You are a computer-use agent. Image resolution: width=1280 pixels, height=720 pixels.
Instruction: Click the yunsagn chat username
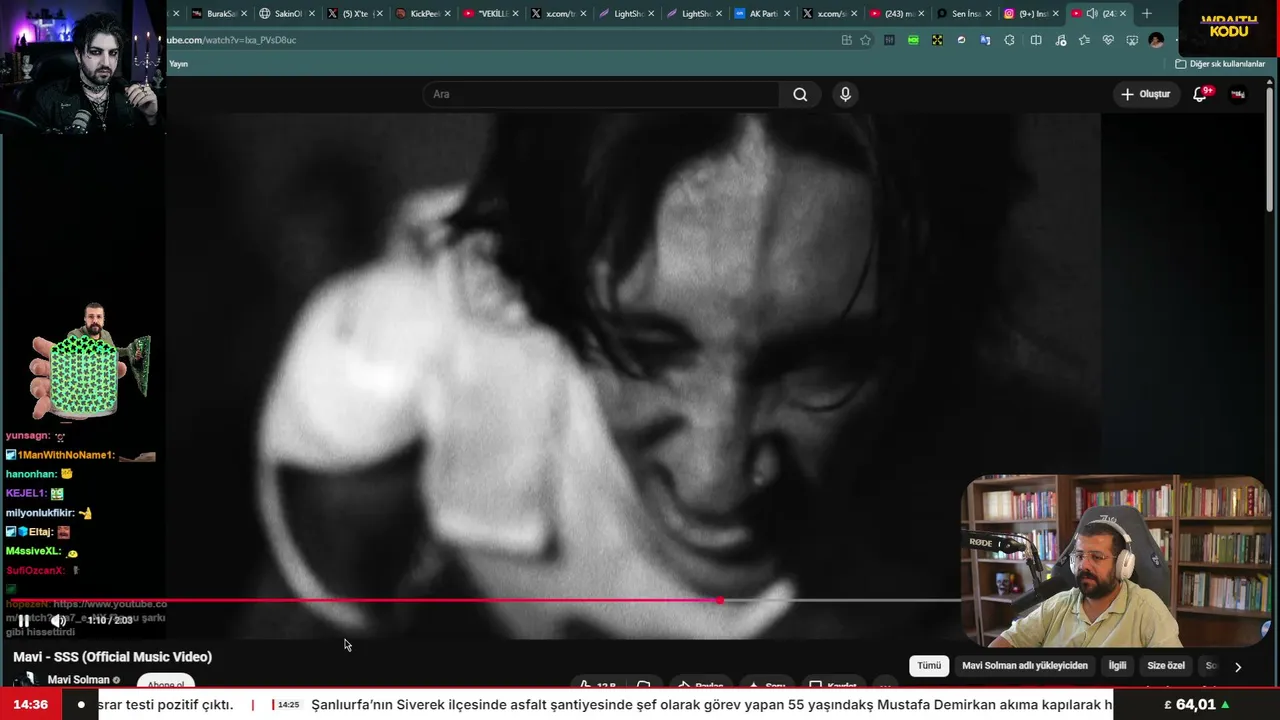pos(27,436)
